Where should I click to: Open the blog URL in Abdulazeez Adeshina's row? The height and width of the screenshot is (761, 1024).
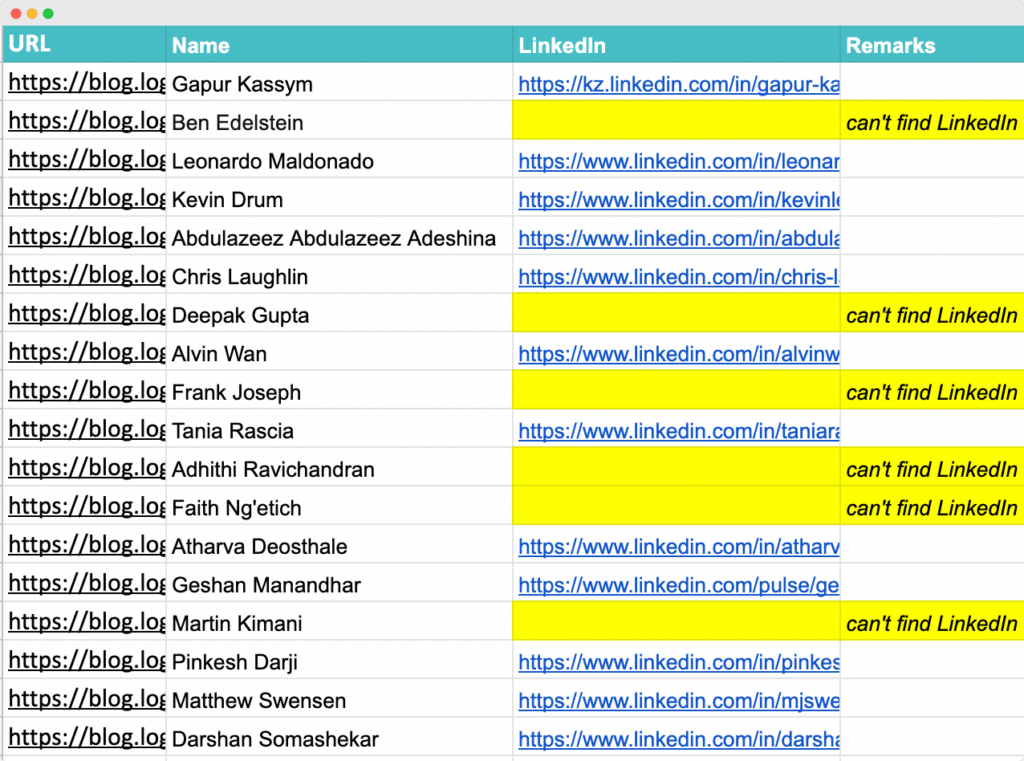[x=86, y=237]
